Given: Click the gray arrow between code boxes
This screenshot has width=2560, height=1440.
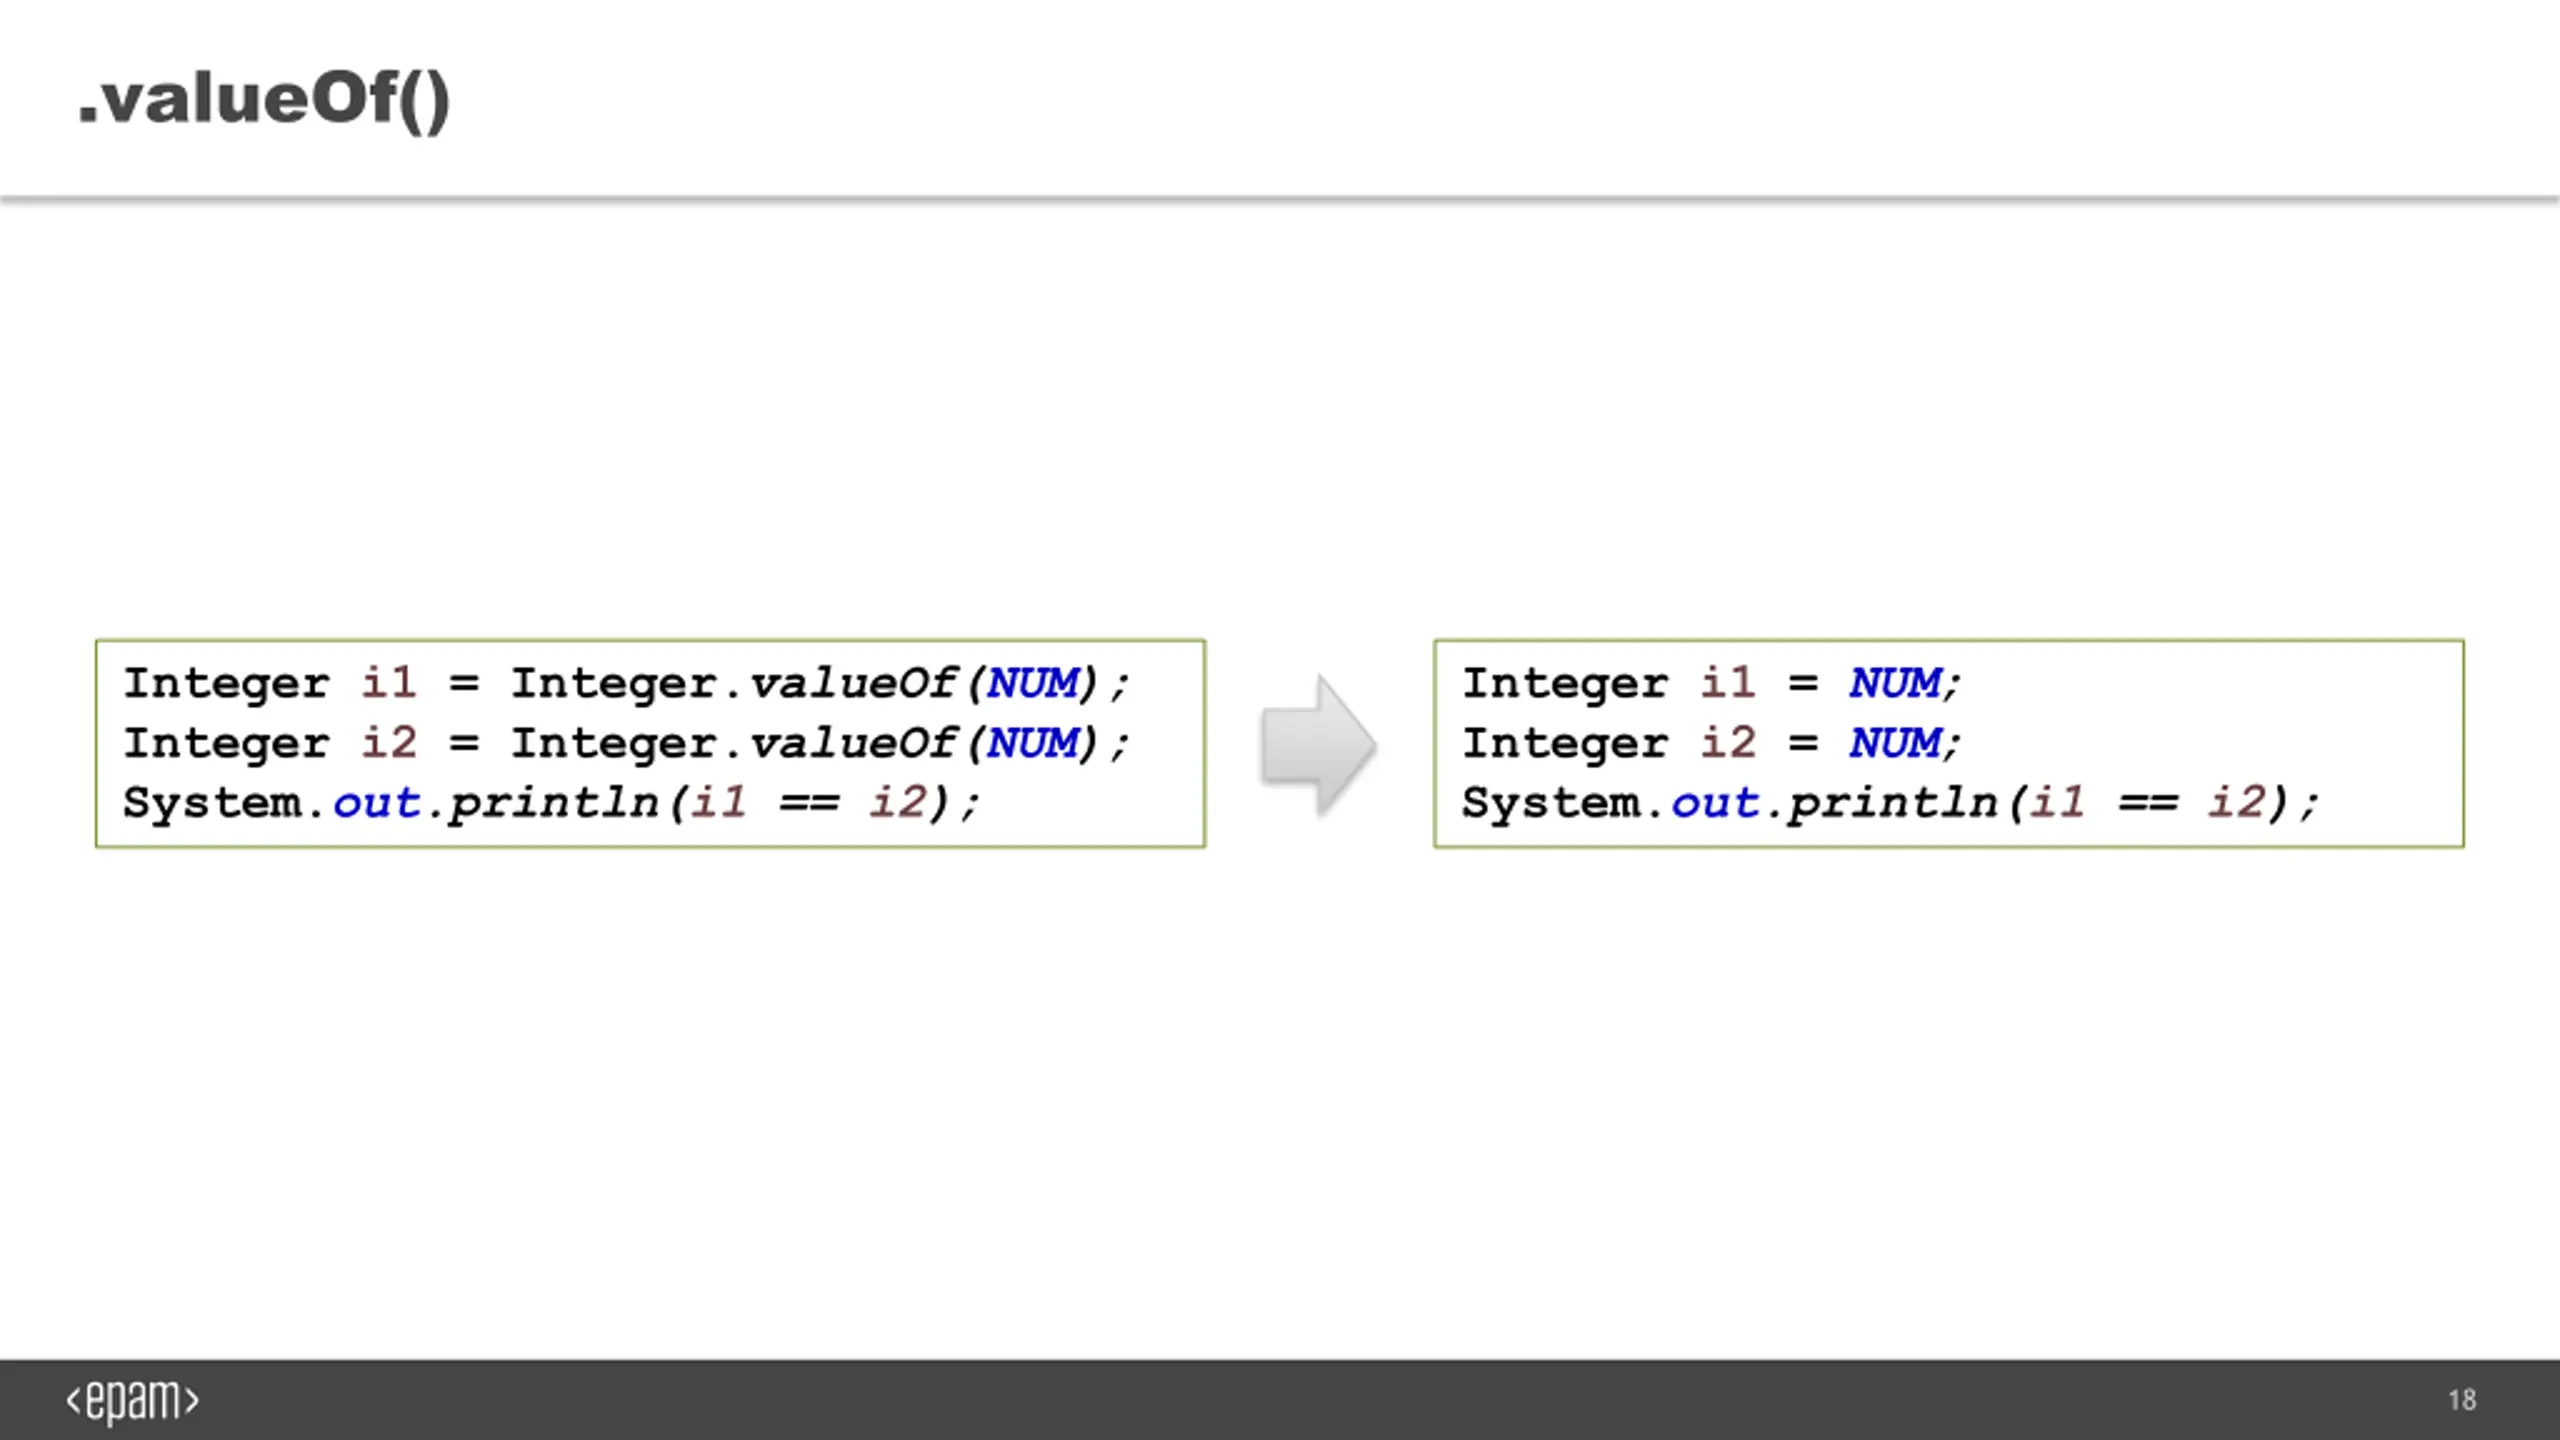Looking at the screenshot, I should point(1318,745).
